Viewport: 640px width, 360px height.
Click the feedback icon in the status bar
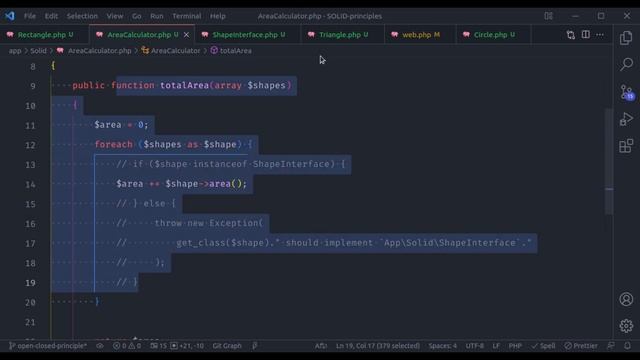(611, 346)
